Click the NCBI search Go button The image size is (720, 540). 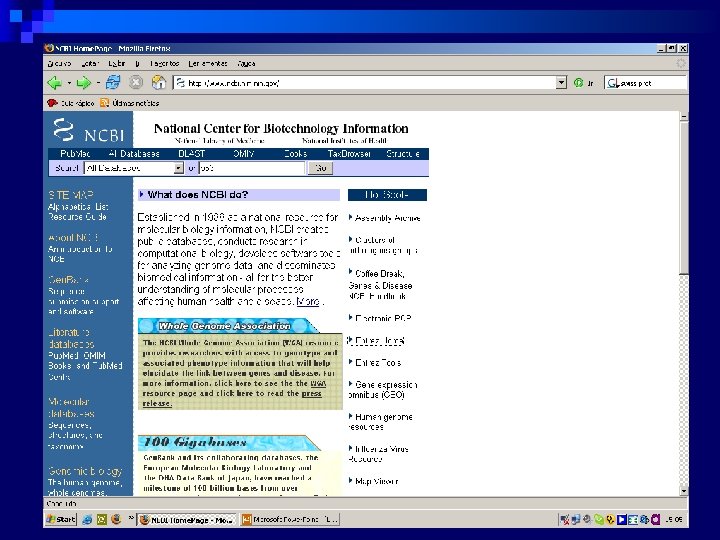321,169
